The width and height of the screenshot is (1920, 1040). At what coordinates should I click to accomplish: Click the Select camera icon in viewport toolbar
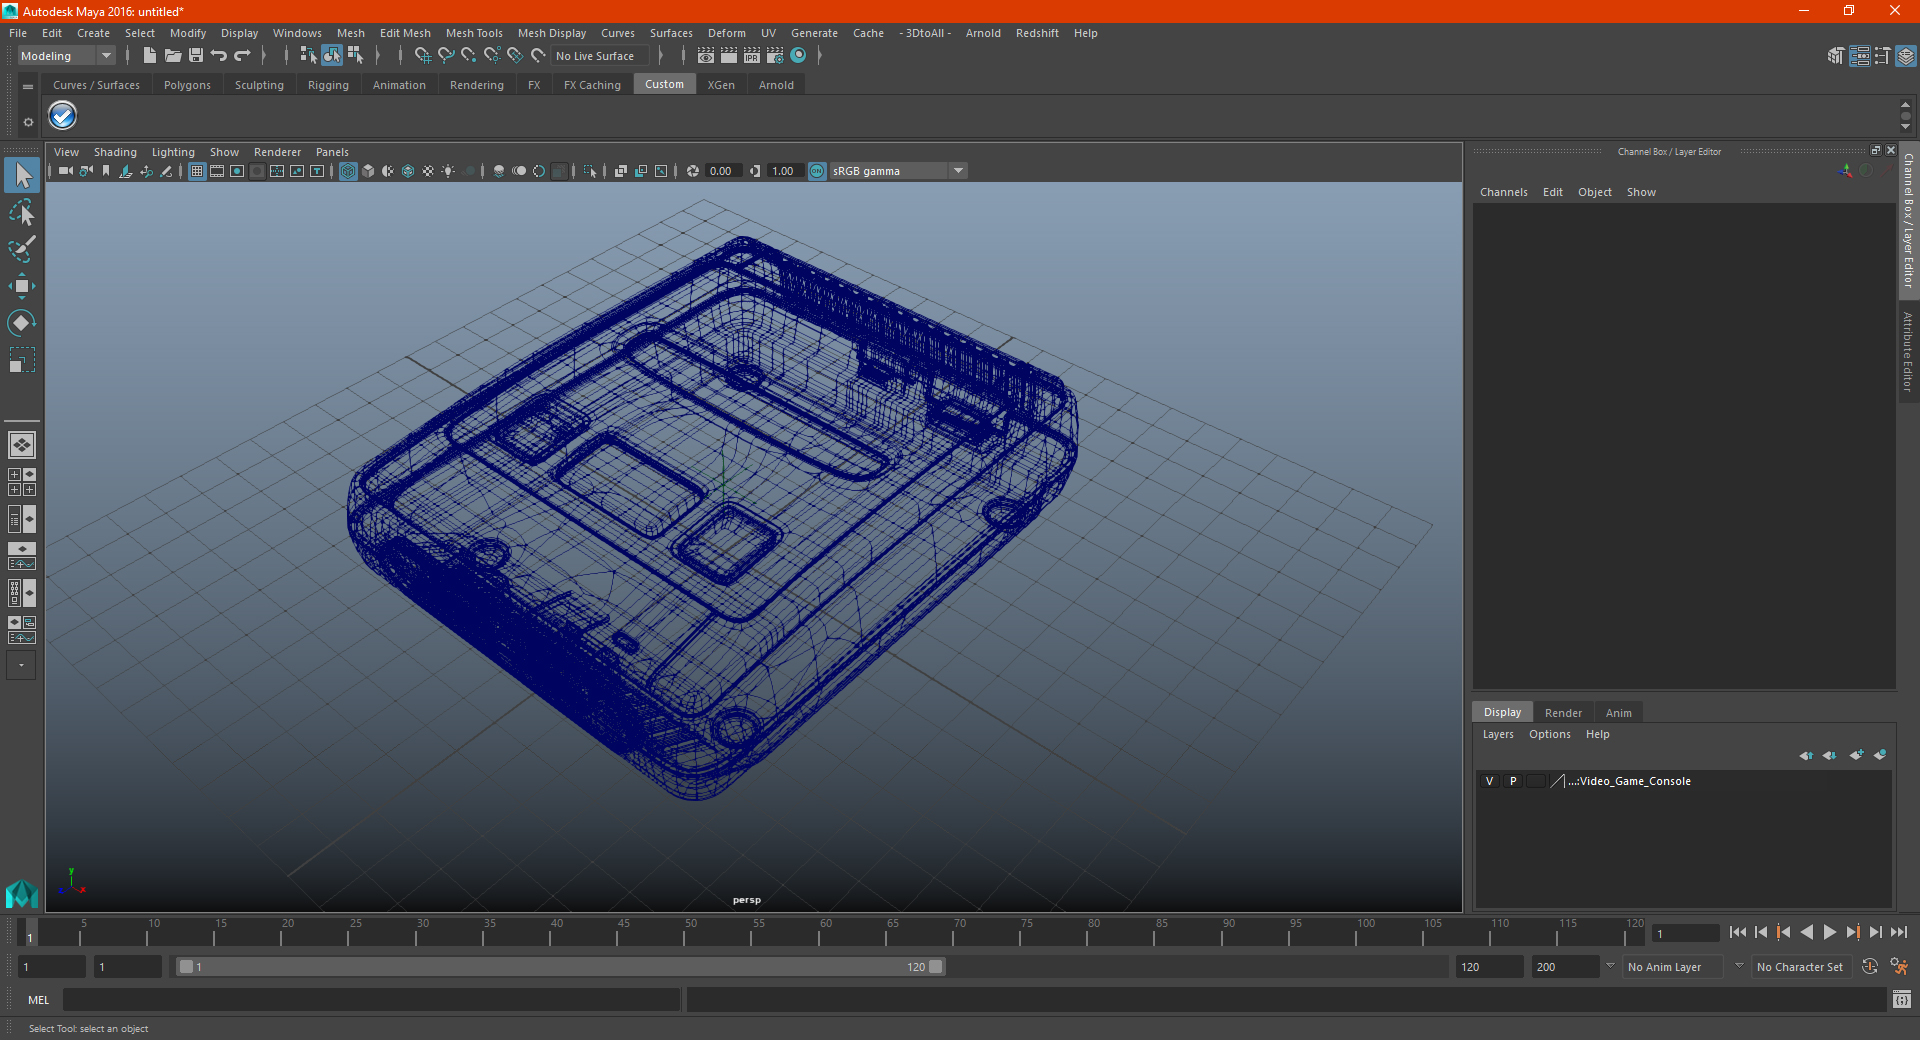[x=65, y=171]
